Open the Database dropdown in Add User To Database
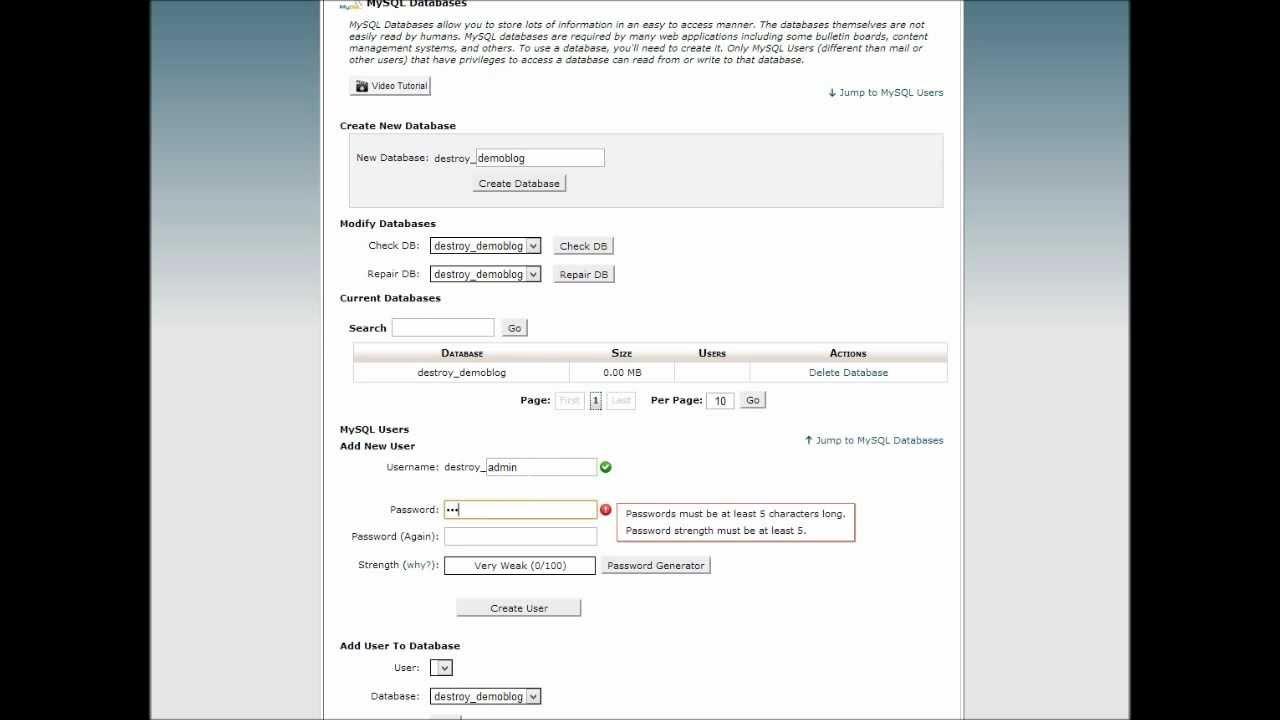 (x=485, y=697)
